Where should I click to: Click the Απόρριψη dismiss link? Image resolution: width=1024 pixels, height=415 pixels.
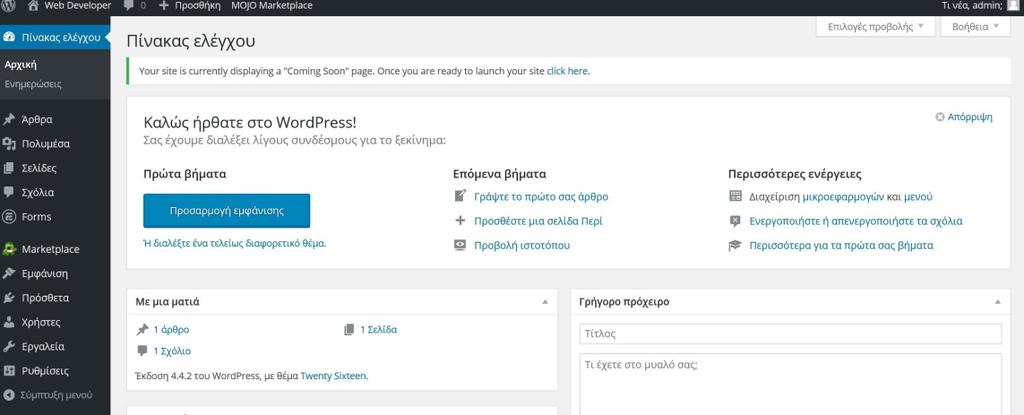click(x=970, y=117)
